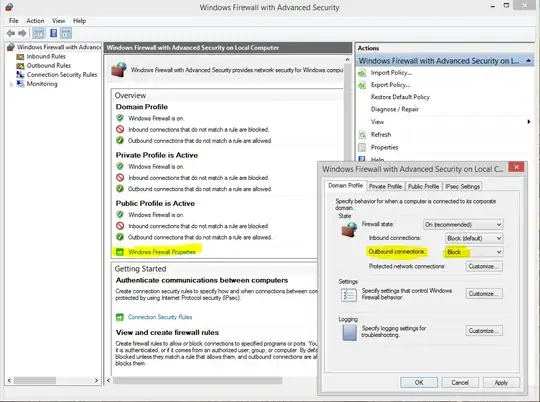Click Restore Default Policy action
This screenshot has width=540, height=402.
pyautogui.click(x=400, y=97)
